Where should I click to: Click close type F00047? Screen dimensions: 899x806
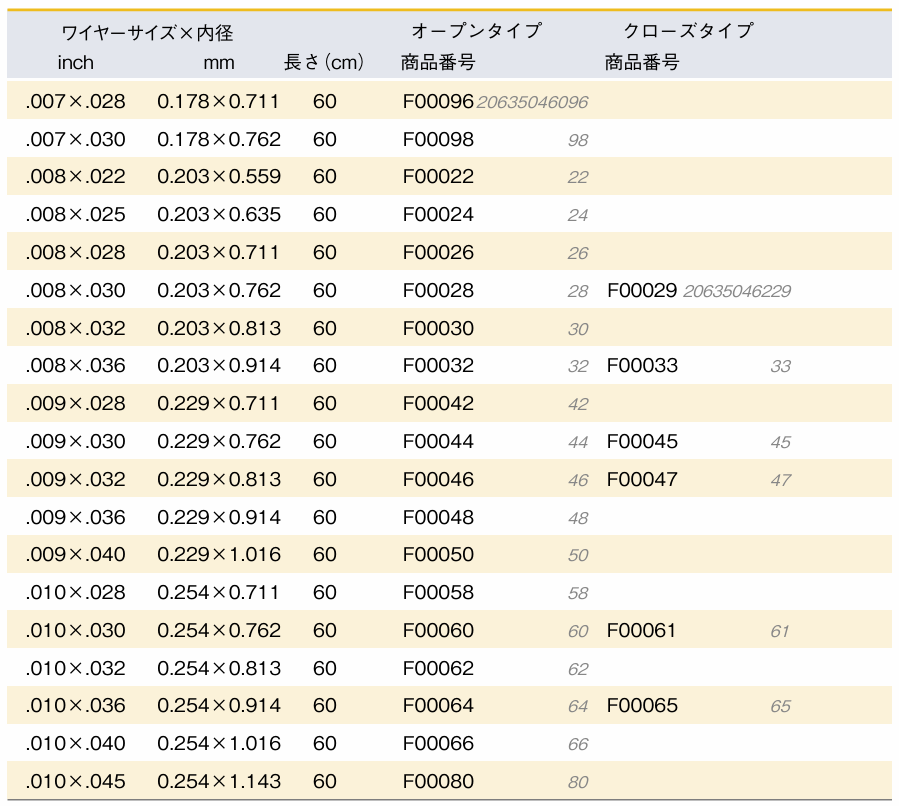[x=642, y=479]
